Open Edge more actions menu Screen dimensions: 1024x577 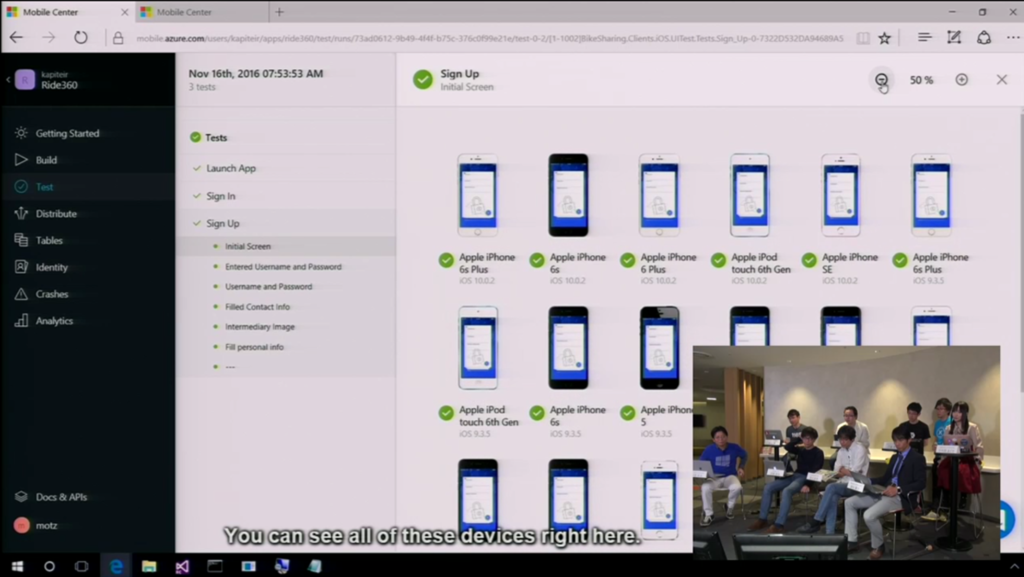(x=1012, y=38)
